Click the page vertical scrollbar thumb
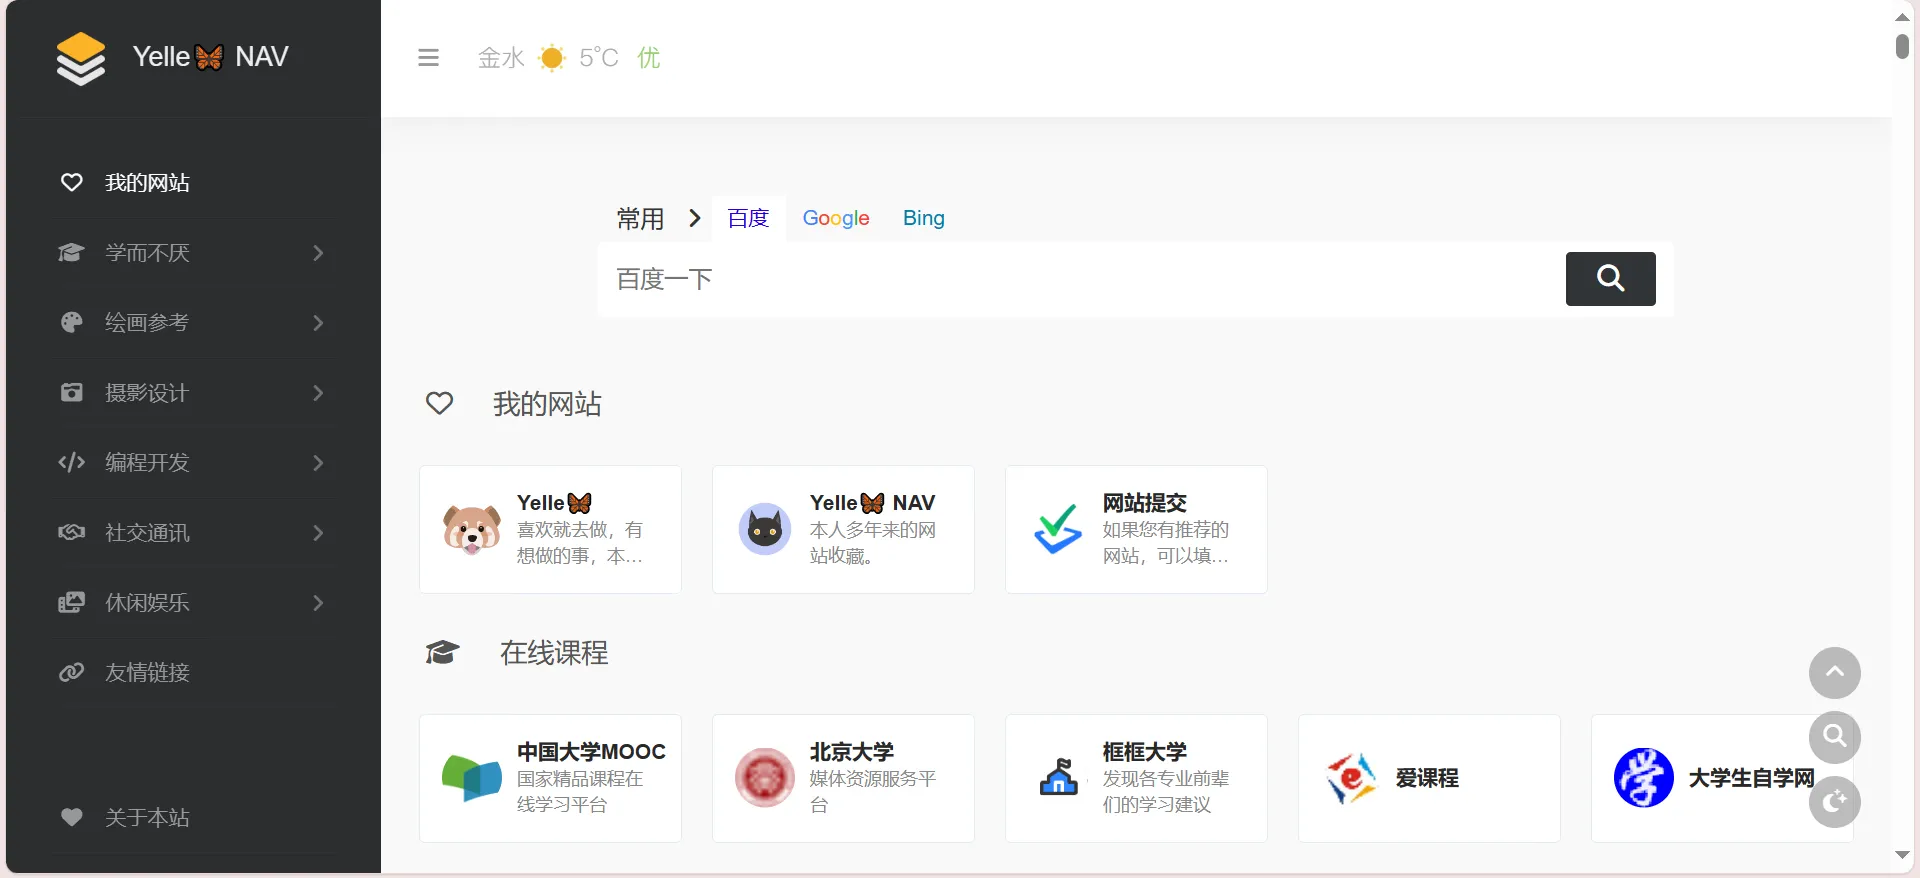Image resolution: width=1920 pixels, height=878 pixels. 1902,46
